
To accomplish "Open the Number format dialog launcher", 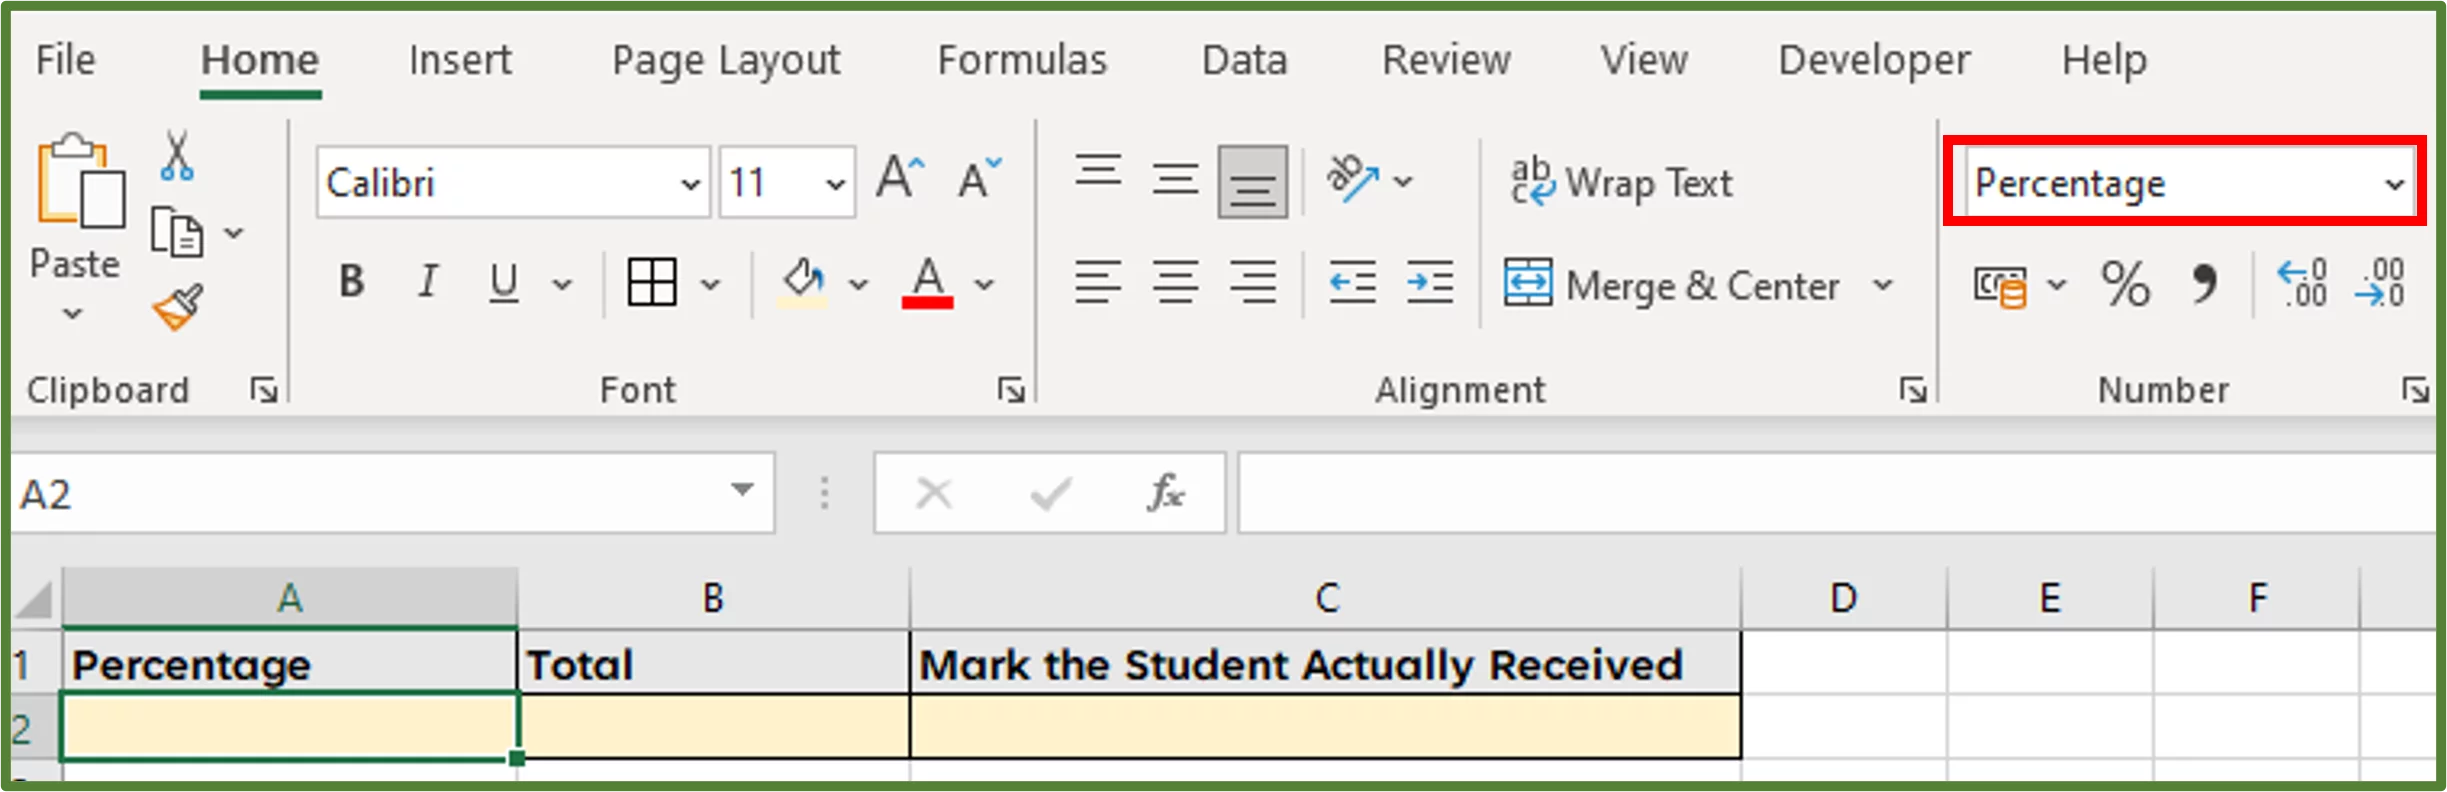I will point(2416,390).
